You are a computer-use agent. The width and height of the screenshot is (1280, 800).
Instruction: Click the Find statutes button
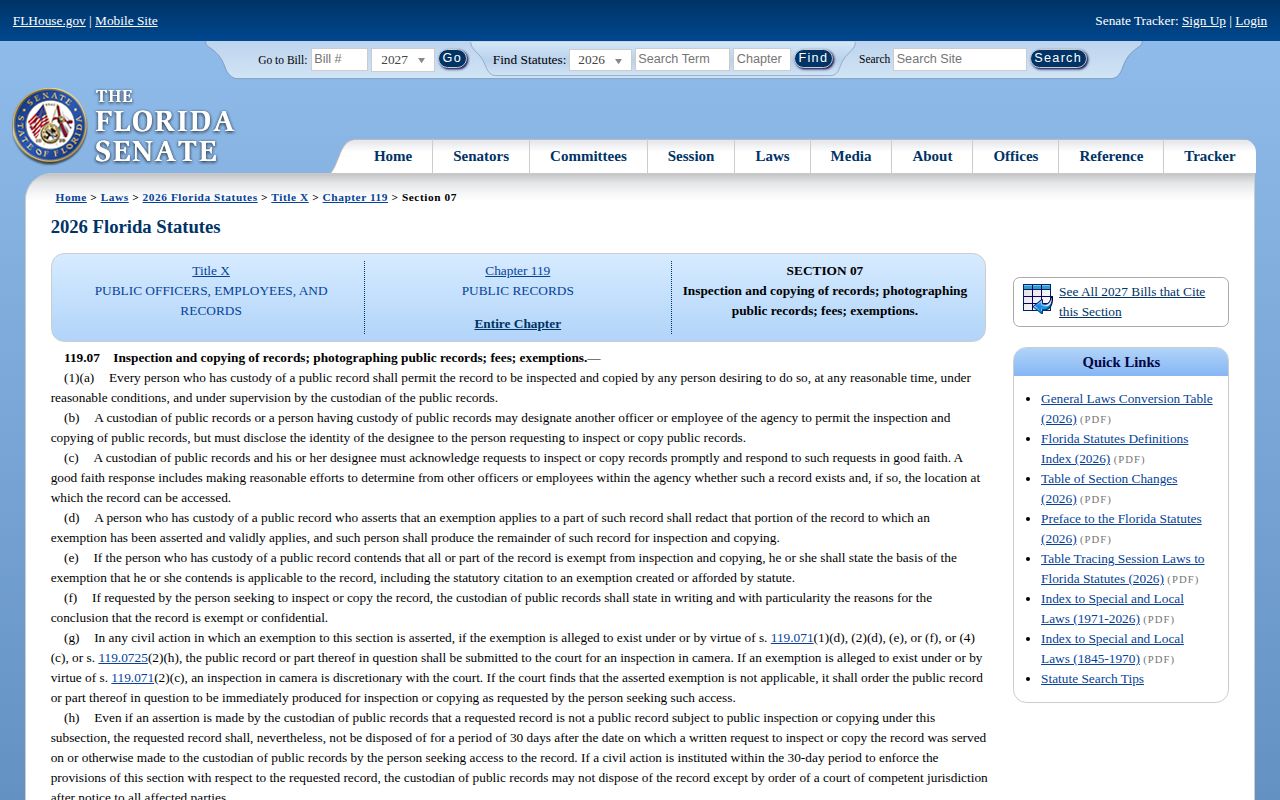point(813,59)
